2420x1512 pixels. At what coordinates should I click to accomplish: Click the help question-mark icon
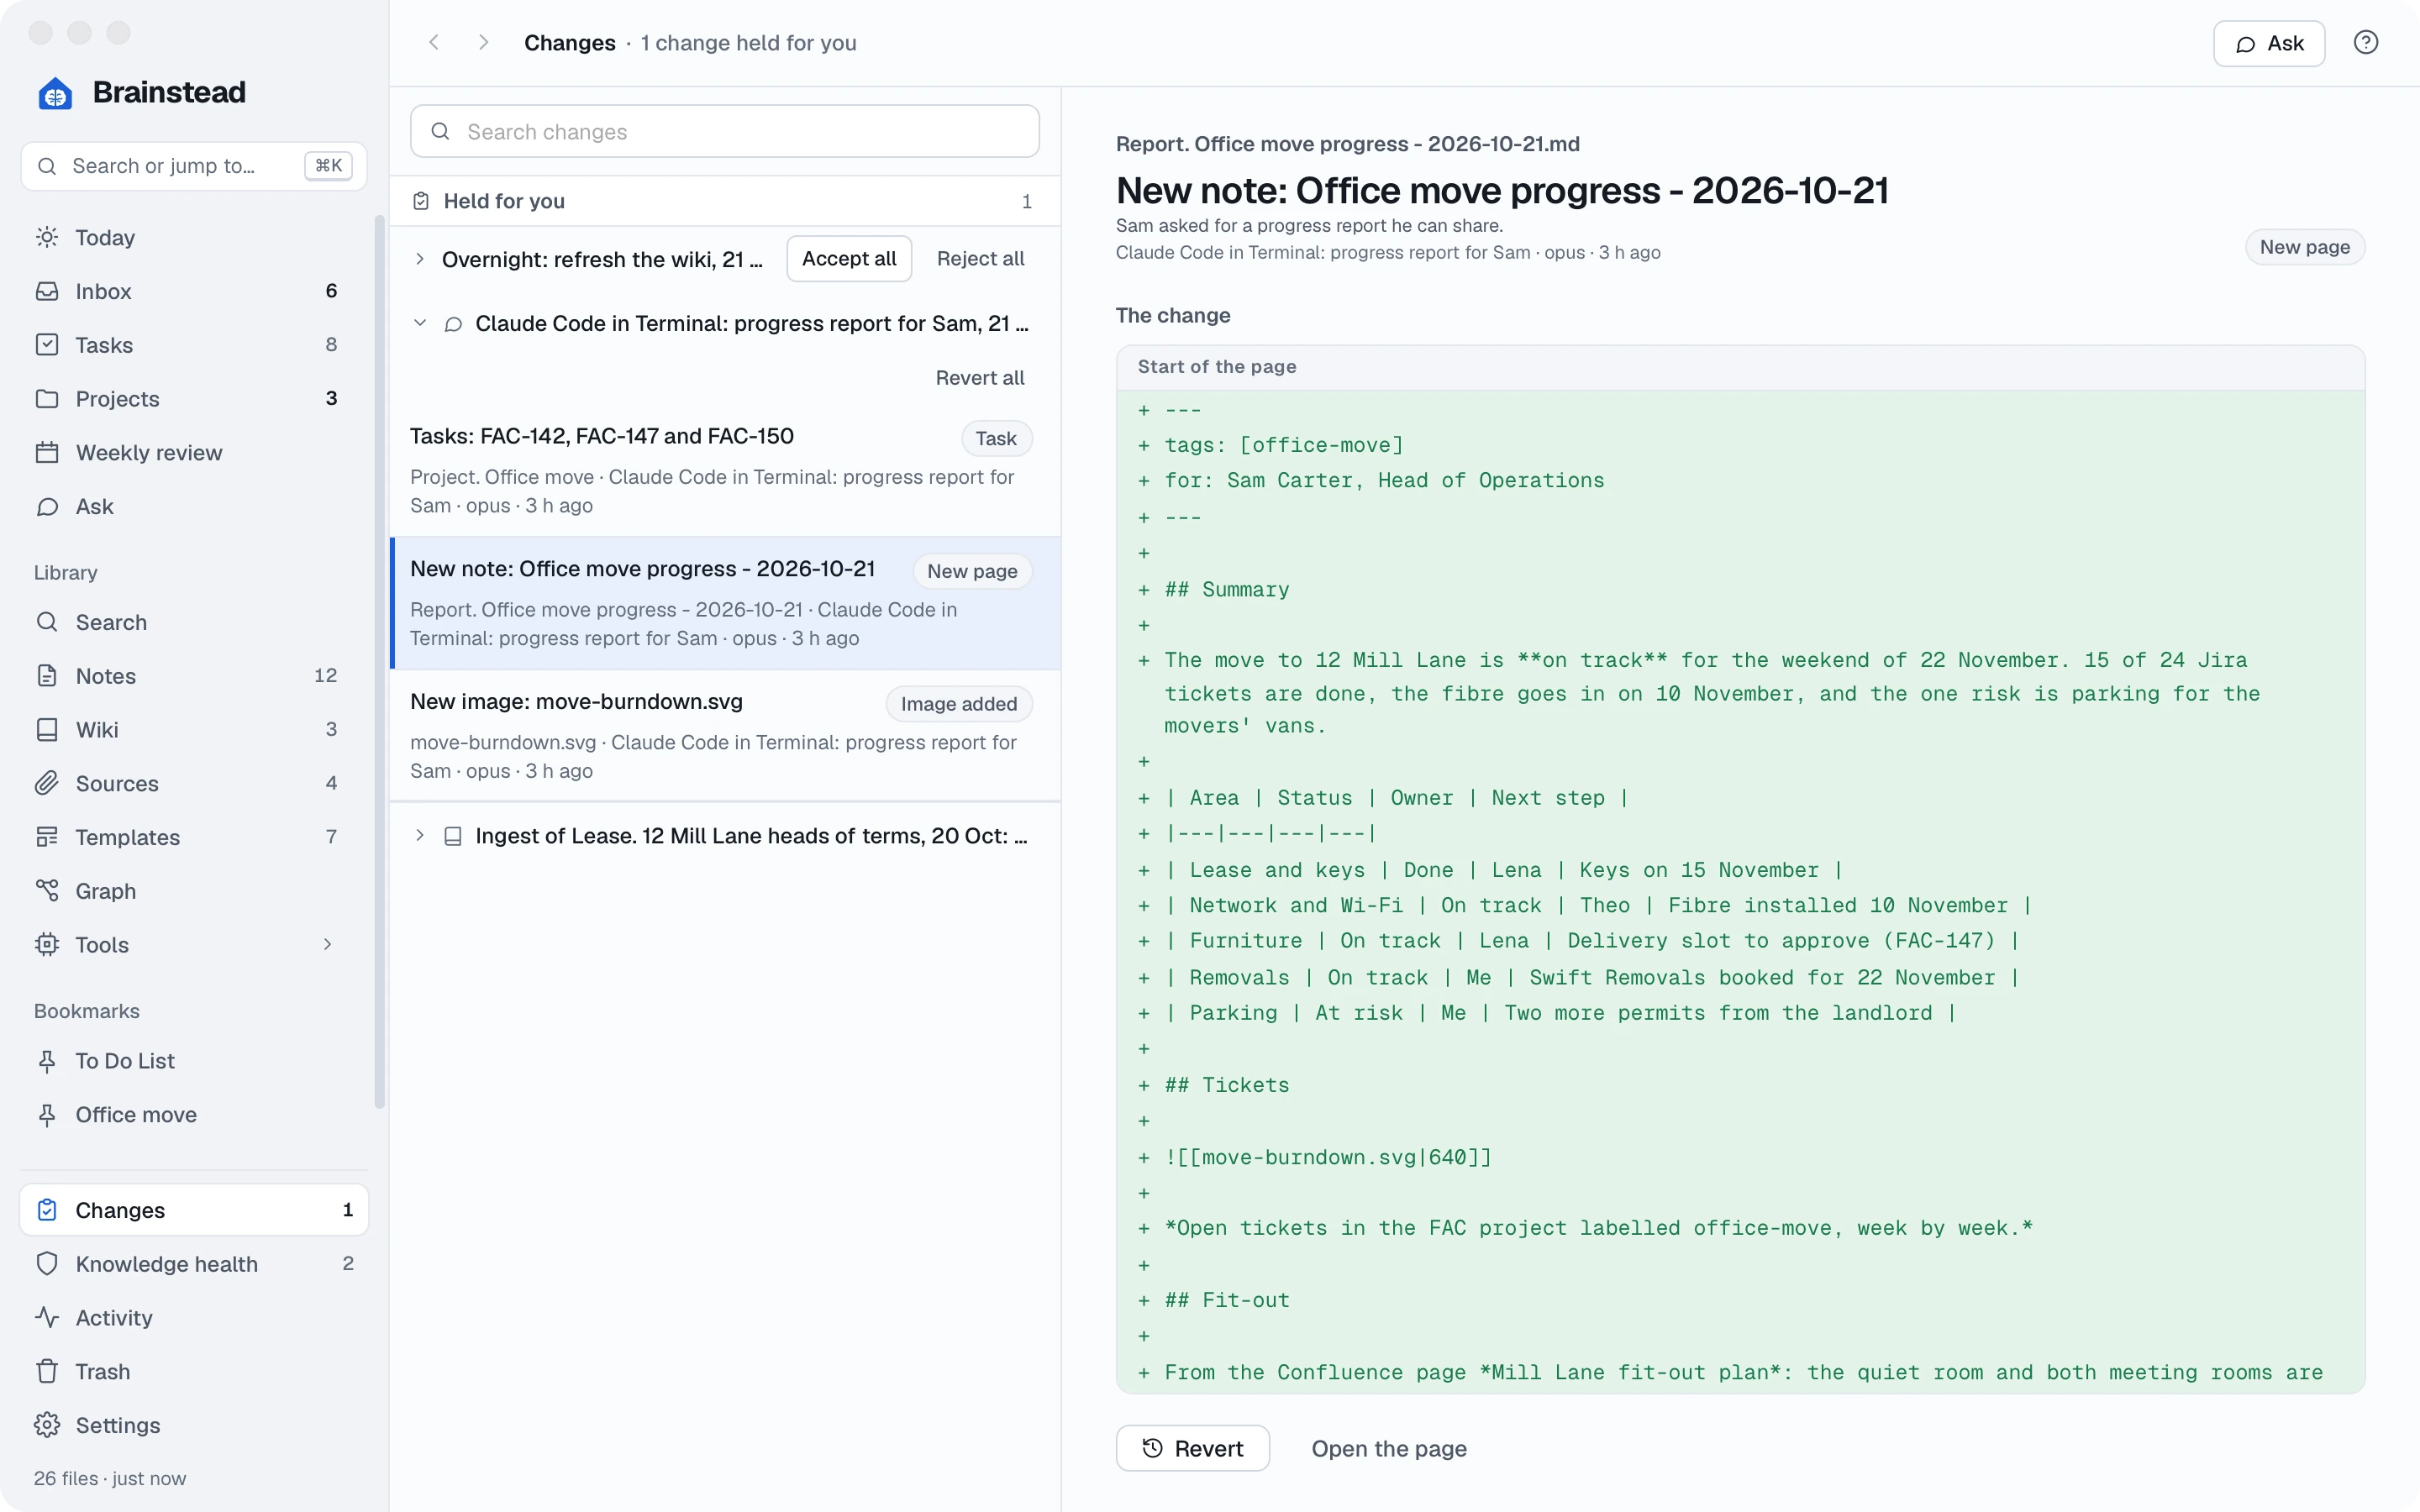point(2365,43)
